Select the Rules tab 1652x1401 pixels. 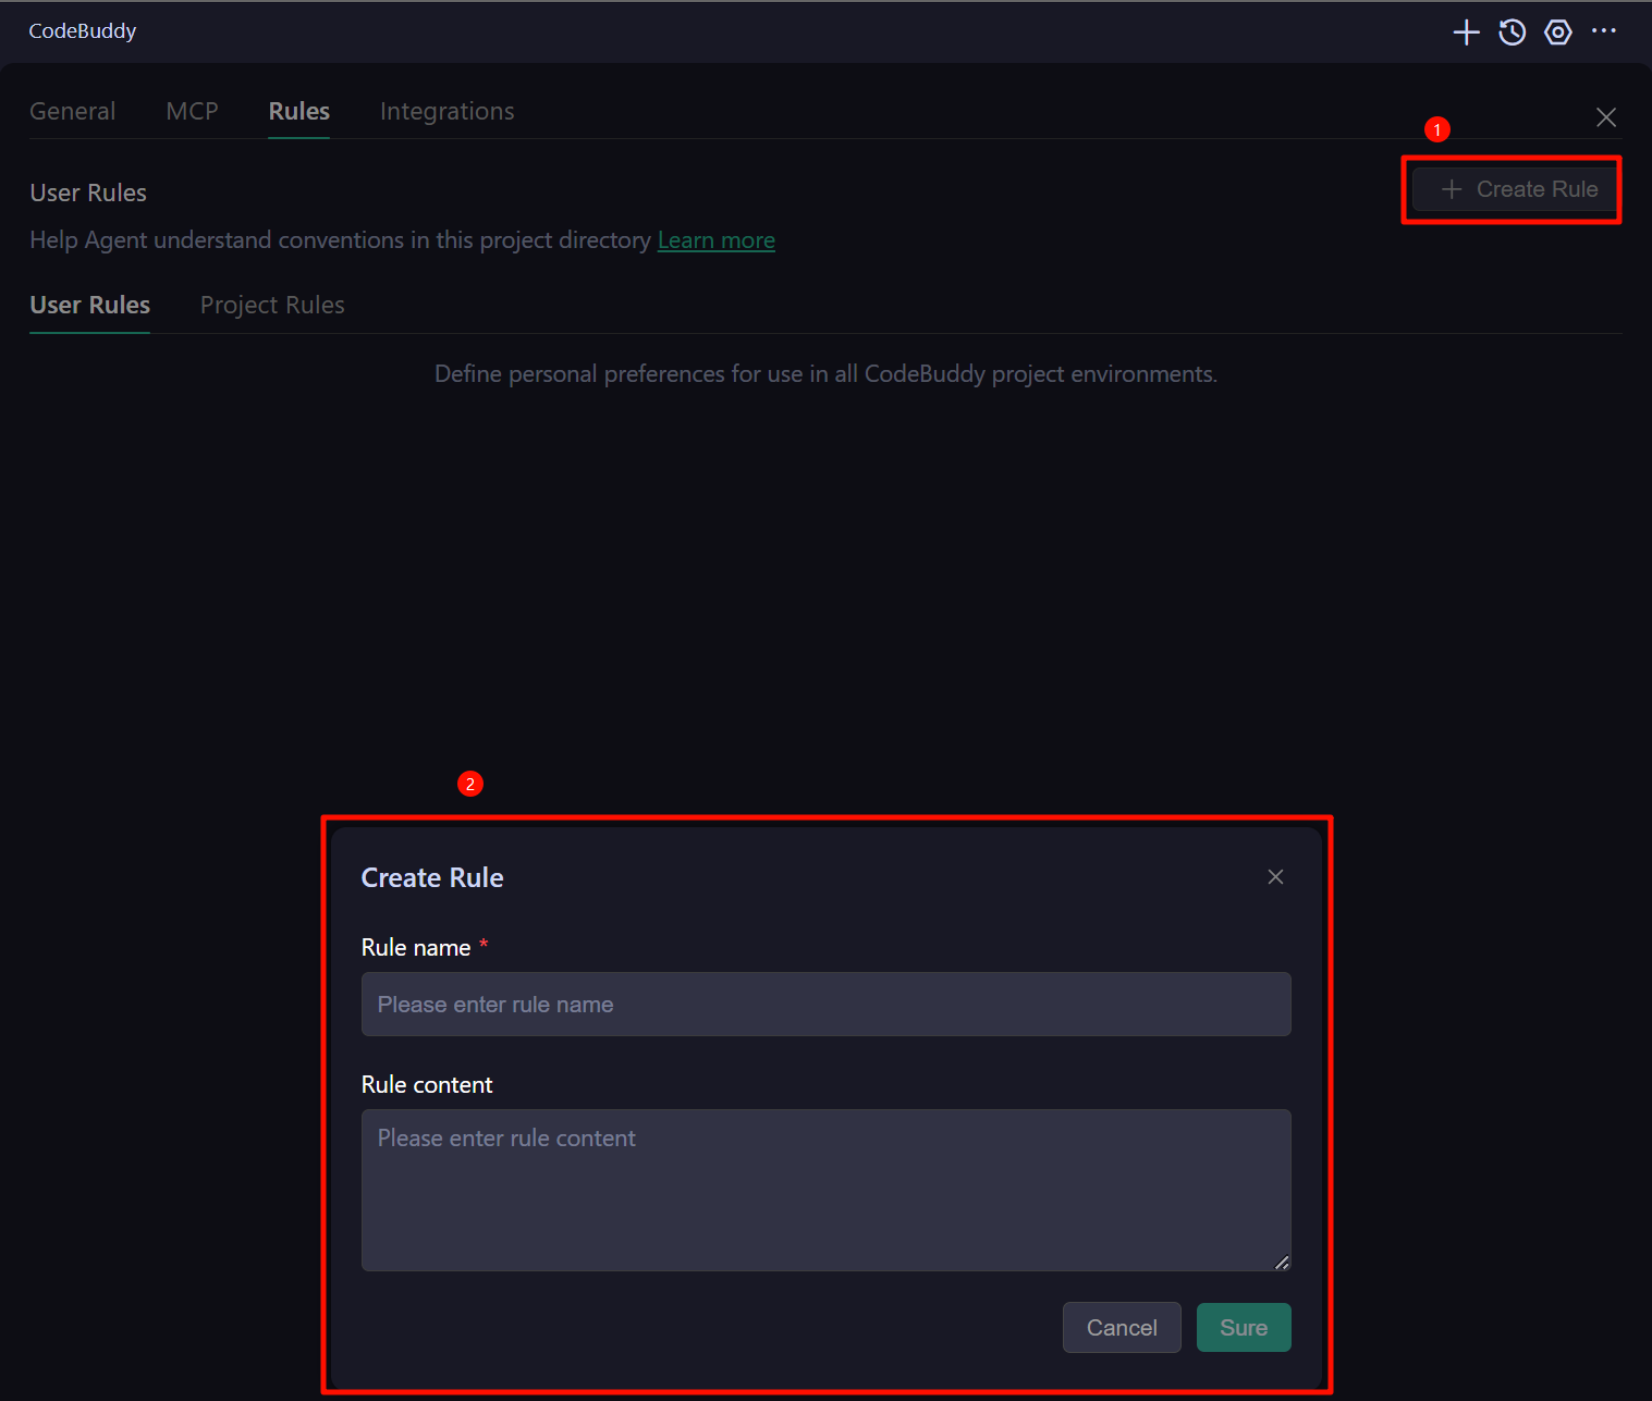[299, 111]
